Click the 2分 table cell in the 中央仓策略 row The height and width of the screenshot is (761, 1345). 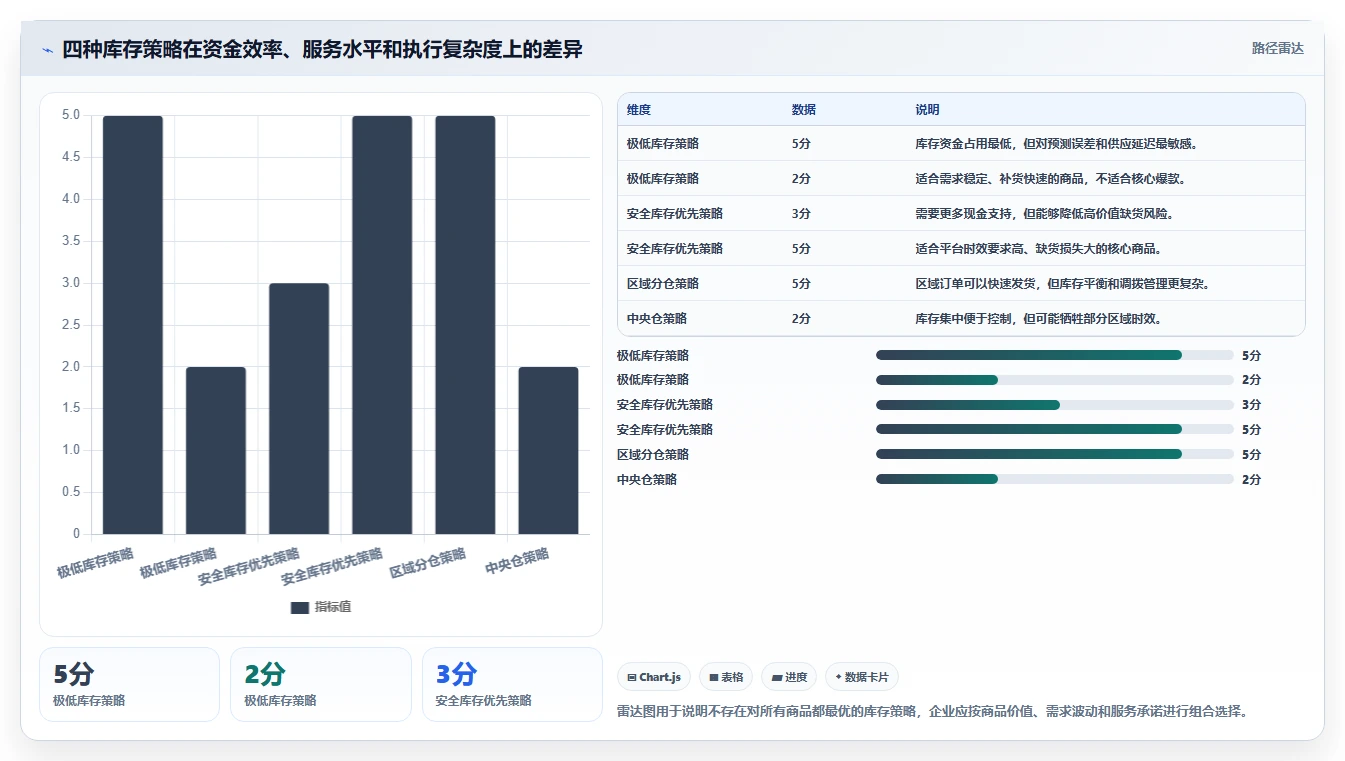[x=801, y=319]
